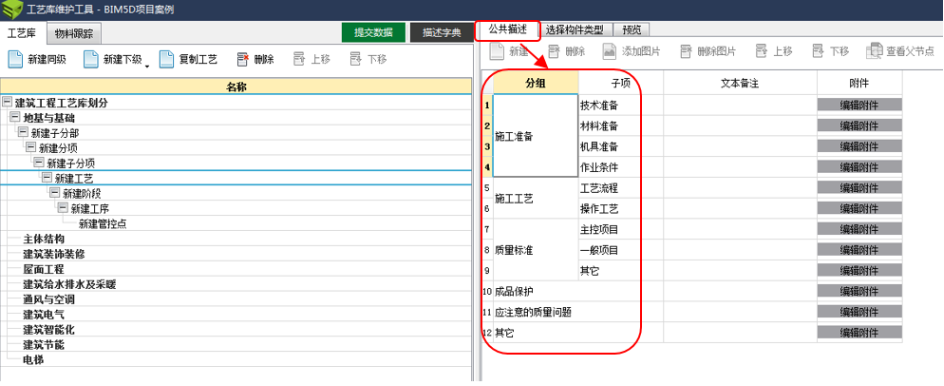Collapse the 新建工艺 node
Viewport: 944px width, 386px height.
click(46, 178)
